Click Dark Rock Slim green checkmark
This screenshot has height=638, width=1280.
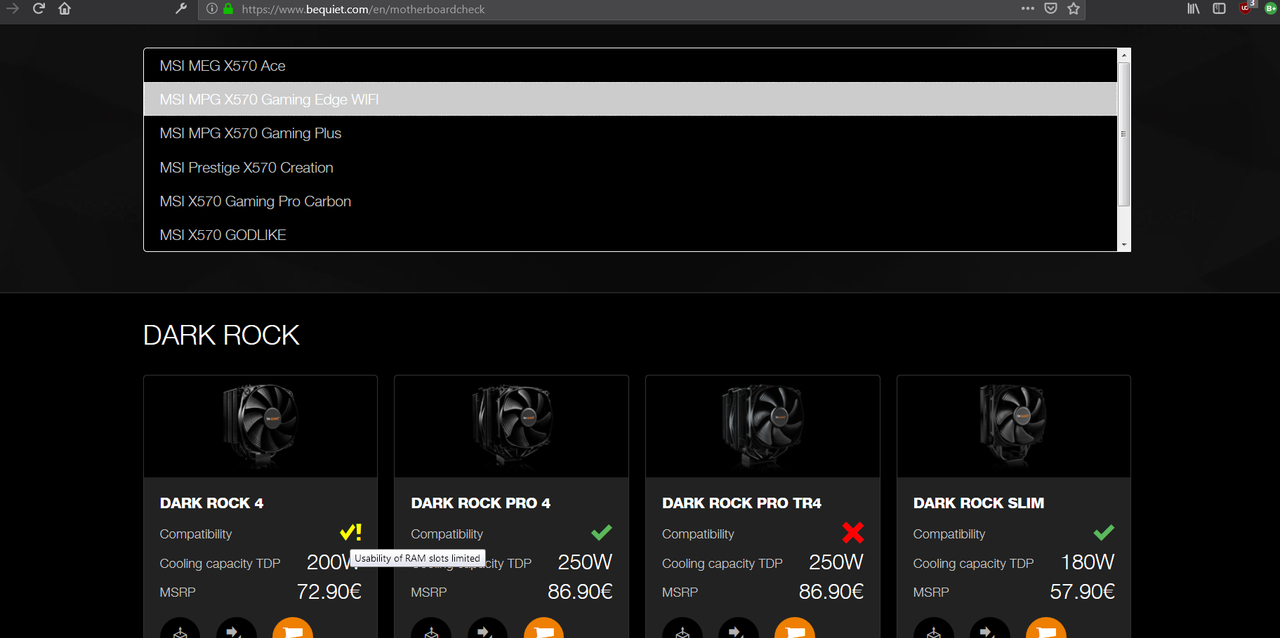click(x=1103, y=532)
